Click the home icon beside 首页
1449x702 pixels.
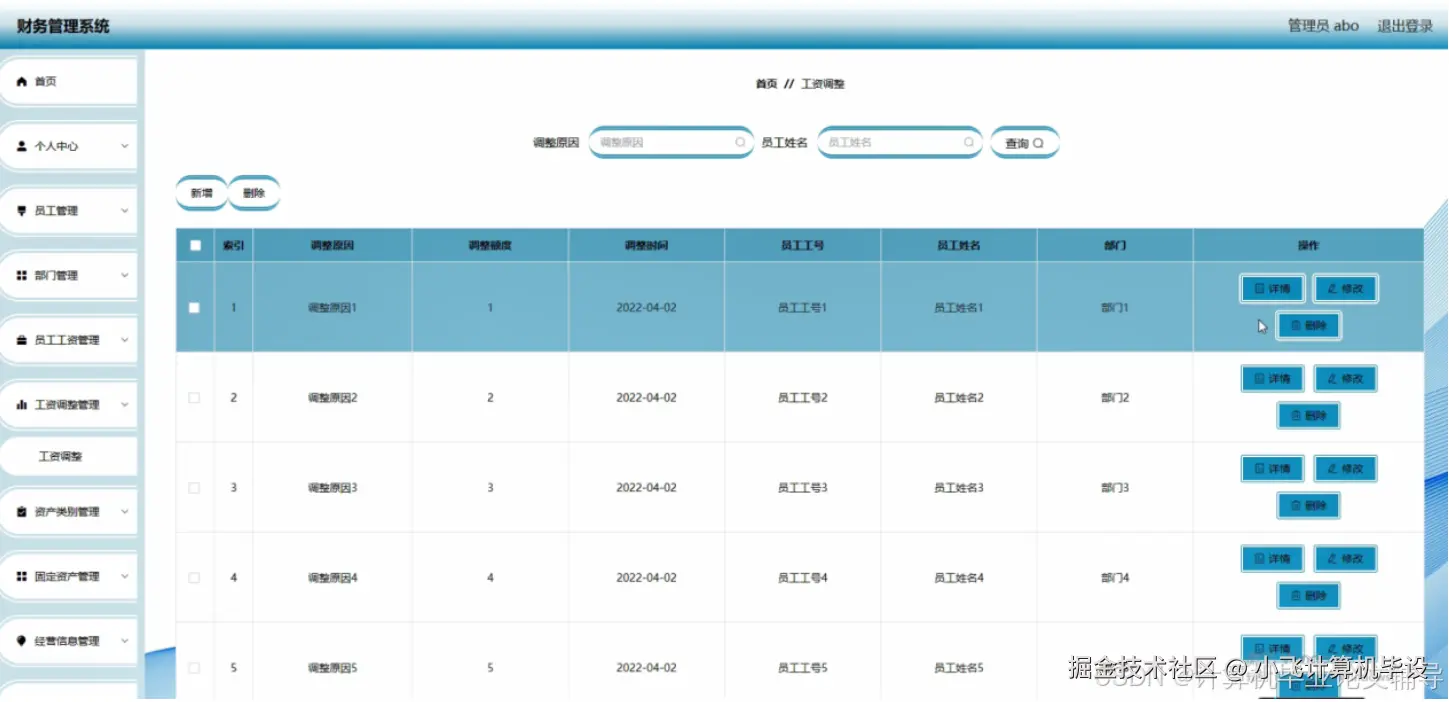(22, 81)
